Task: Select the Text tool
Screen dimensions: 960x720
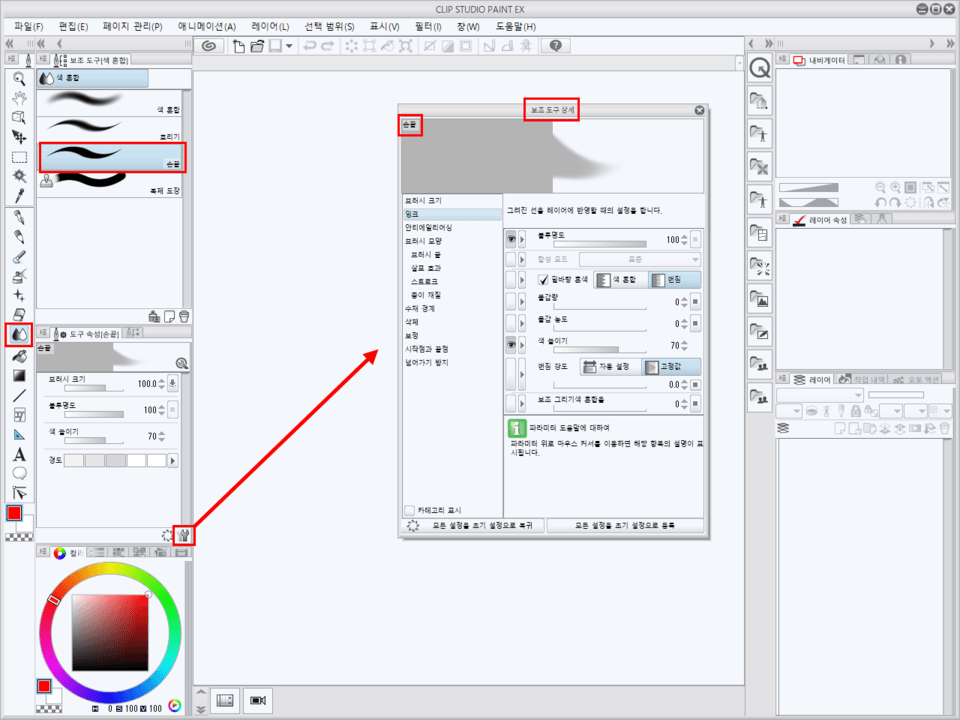Action: 18,454
